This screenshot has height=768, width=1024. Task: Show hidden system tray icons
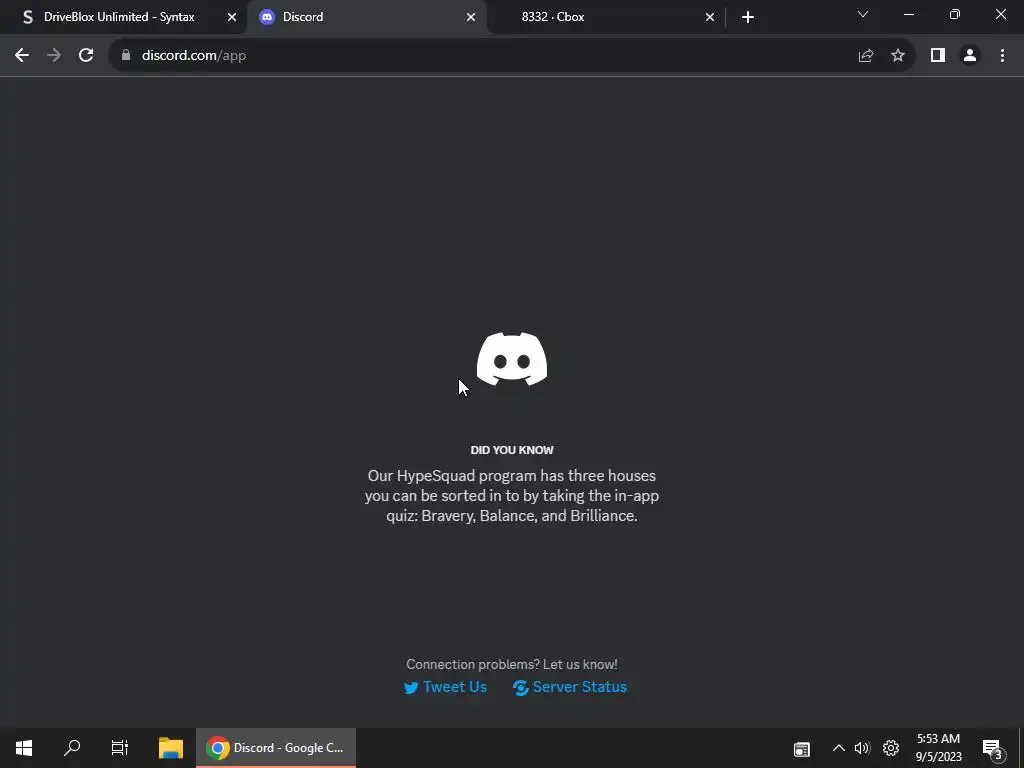(x=839, y=748)
